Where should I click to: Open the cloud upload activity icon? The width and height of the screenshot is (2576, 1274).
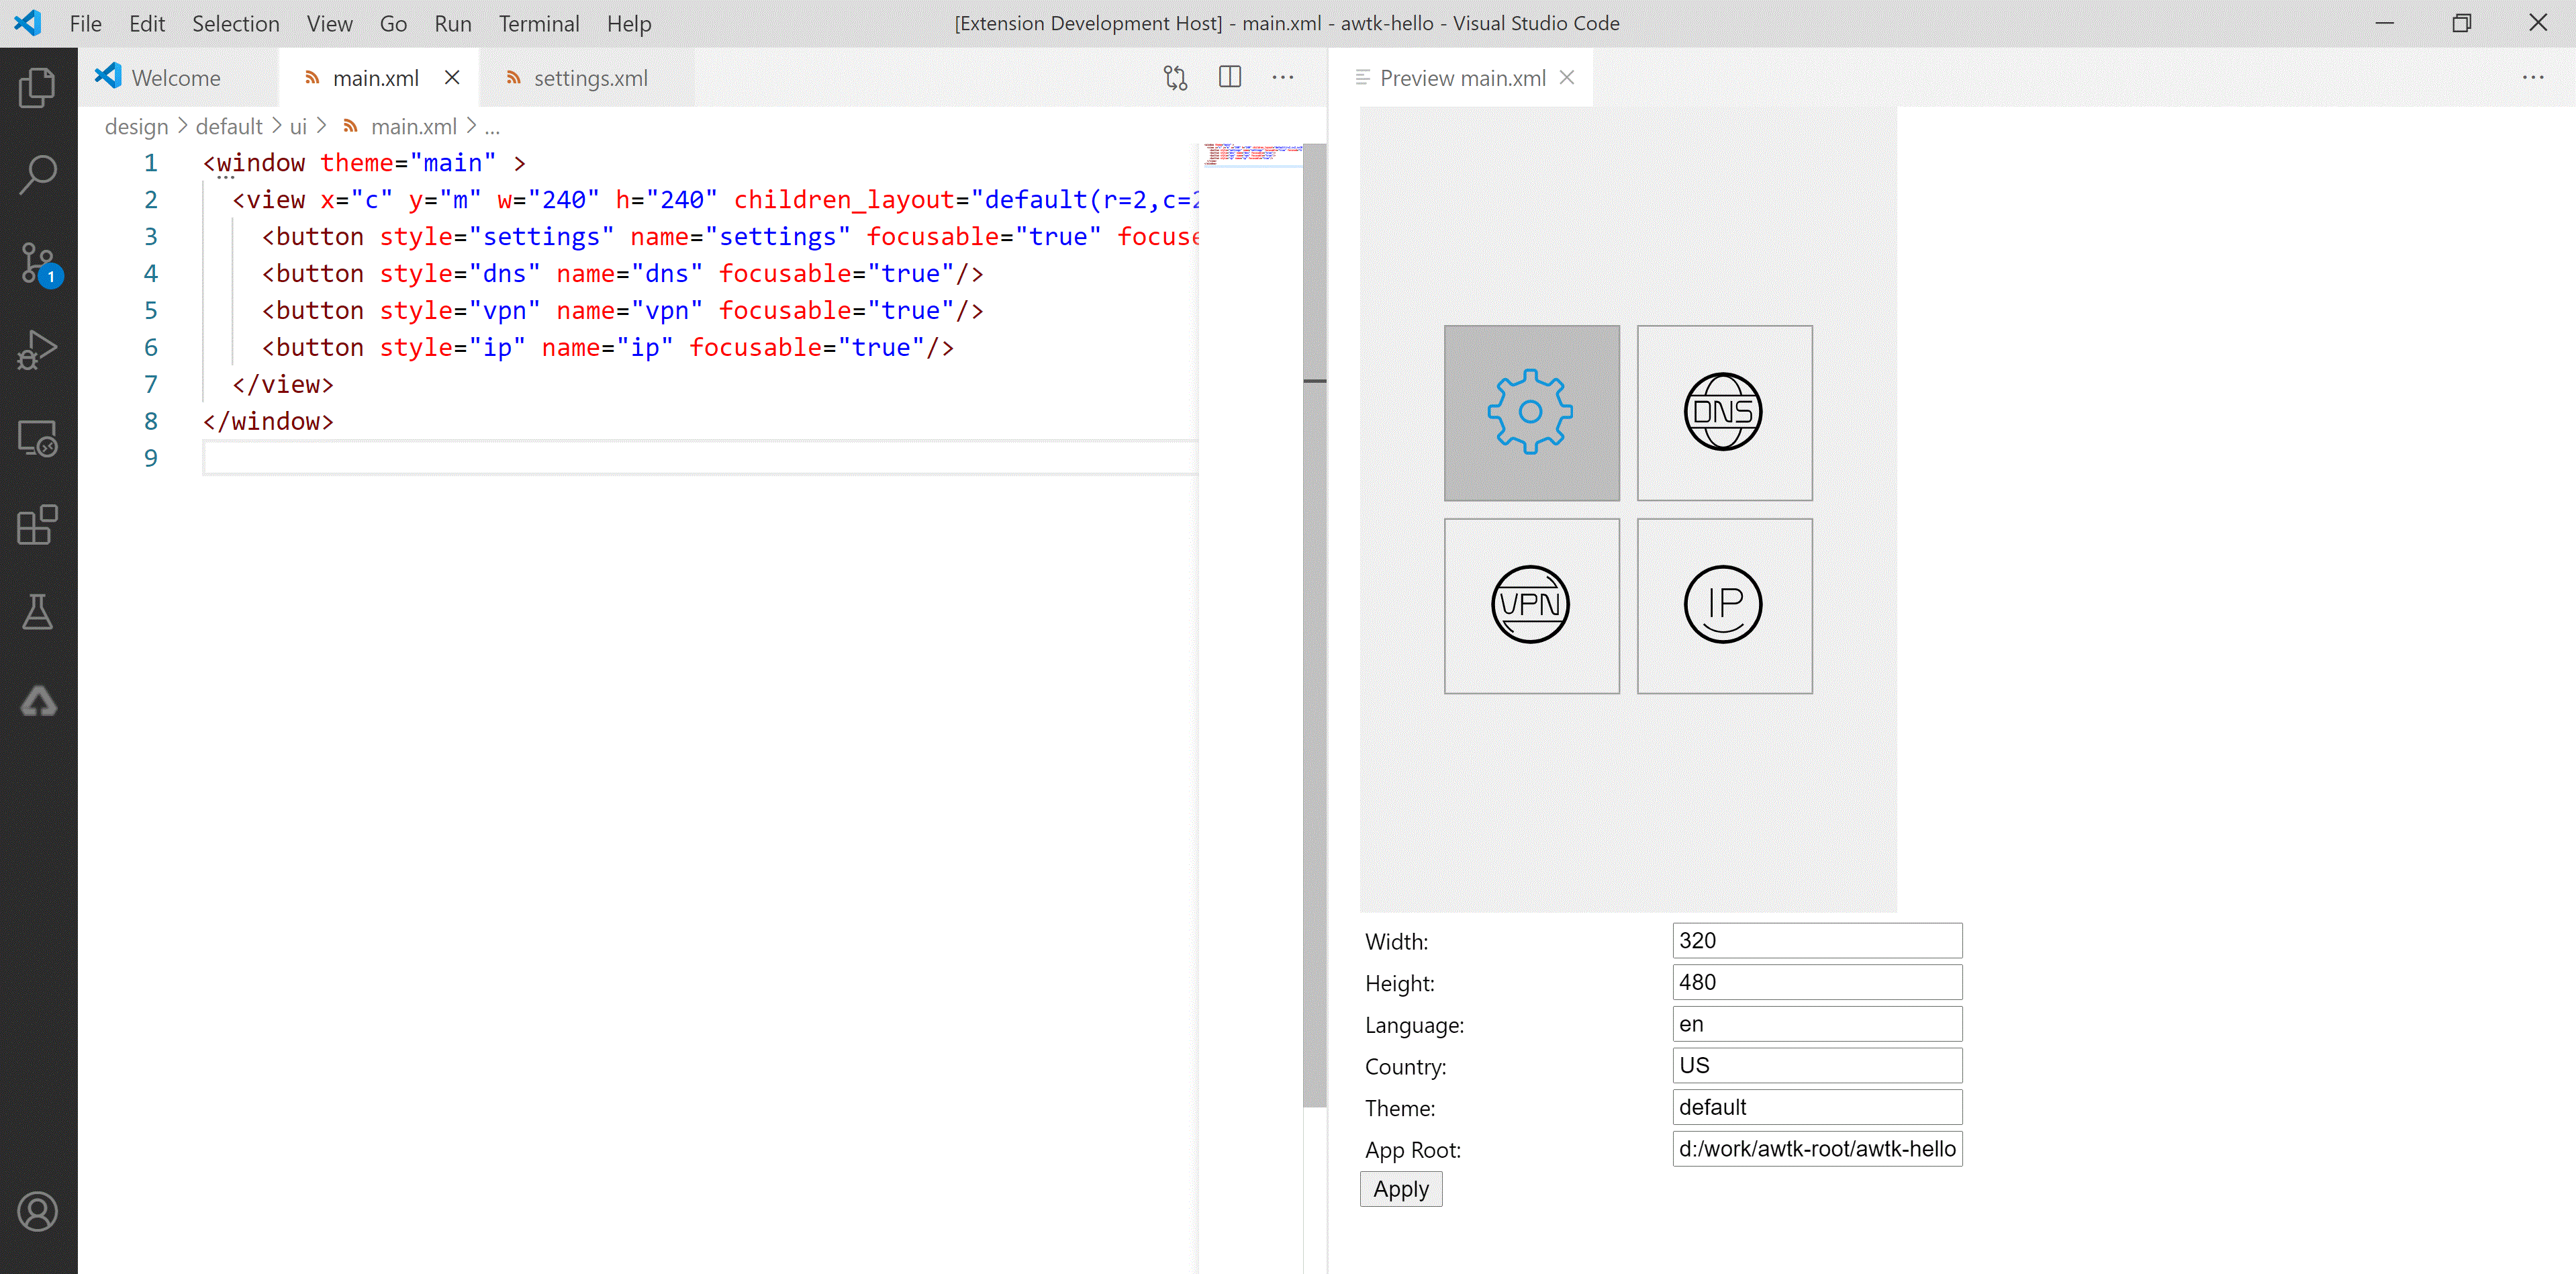click(x=38, y=701)
